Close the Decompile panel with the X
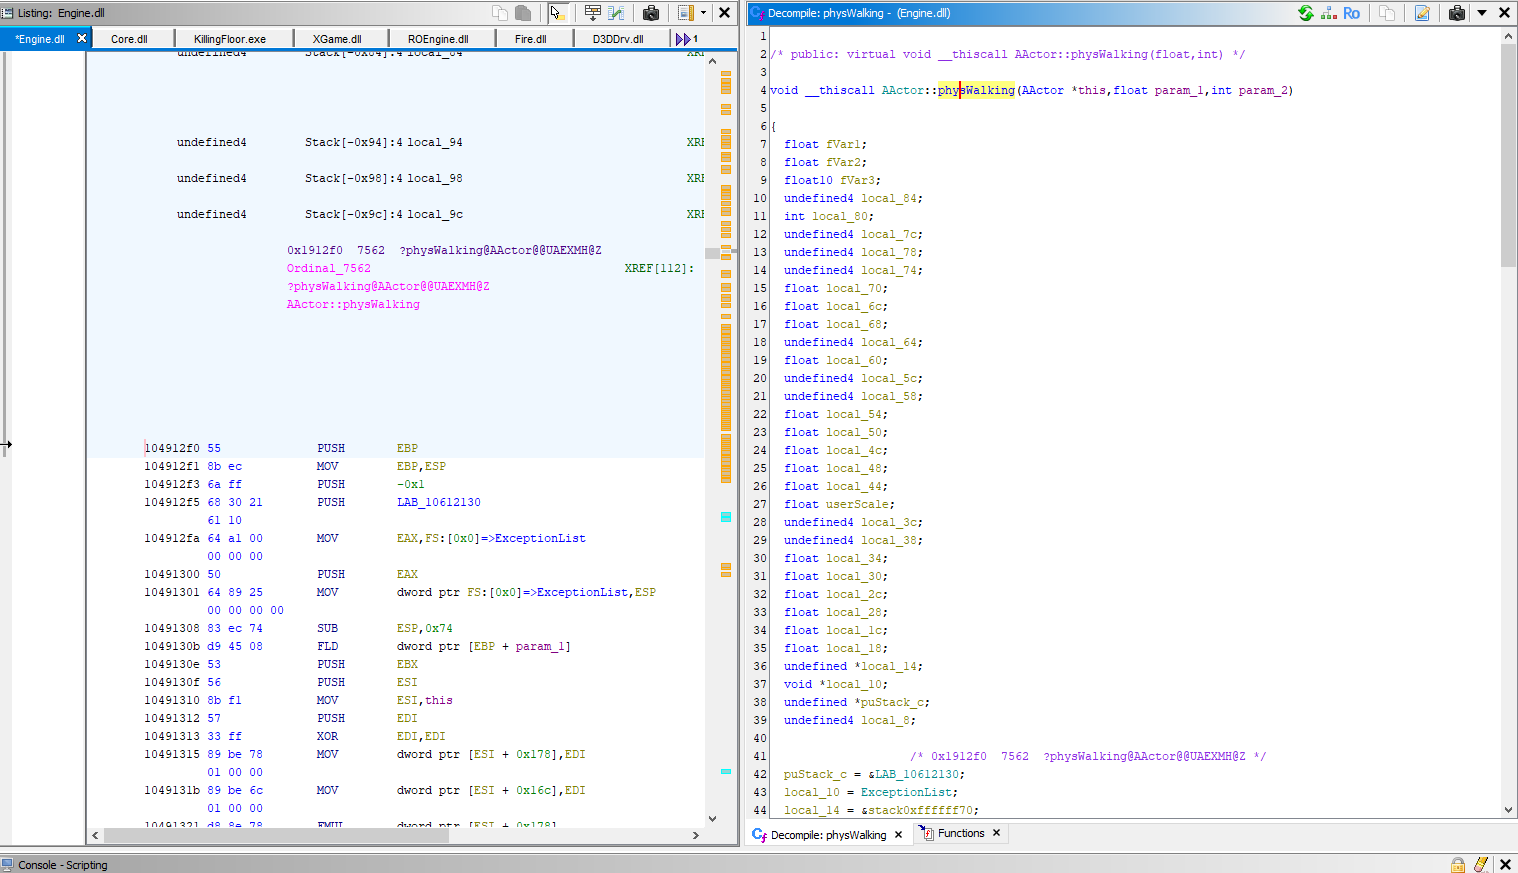 coord(1504,13)
